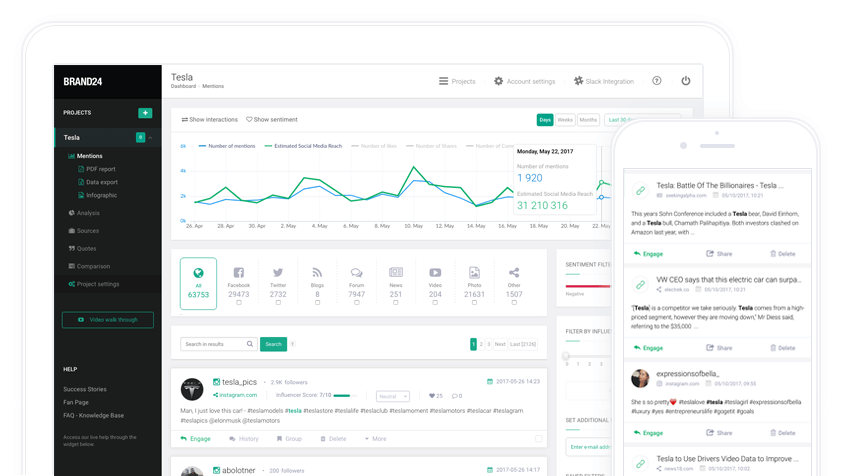The height and width of the screenshot is (476, 842).
Task: Tick the Photo source checkbox
Action: pyautogui.click(x=474, y=303)
